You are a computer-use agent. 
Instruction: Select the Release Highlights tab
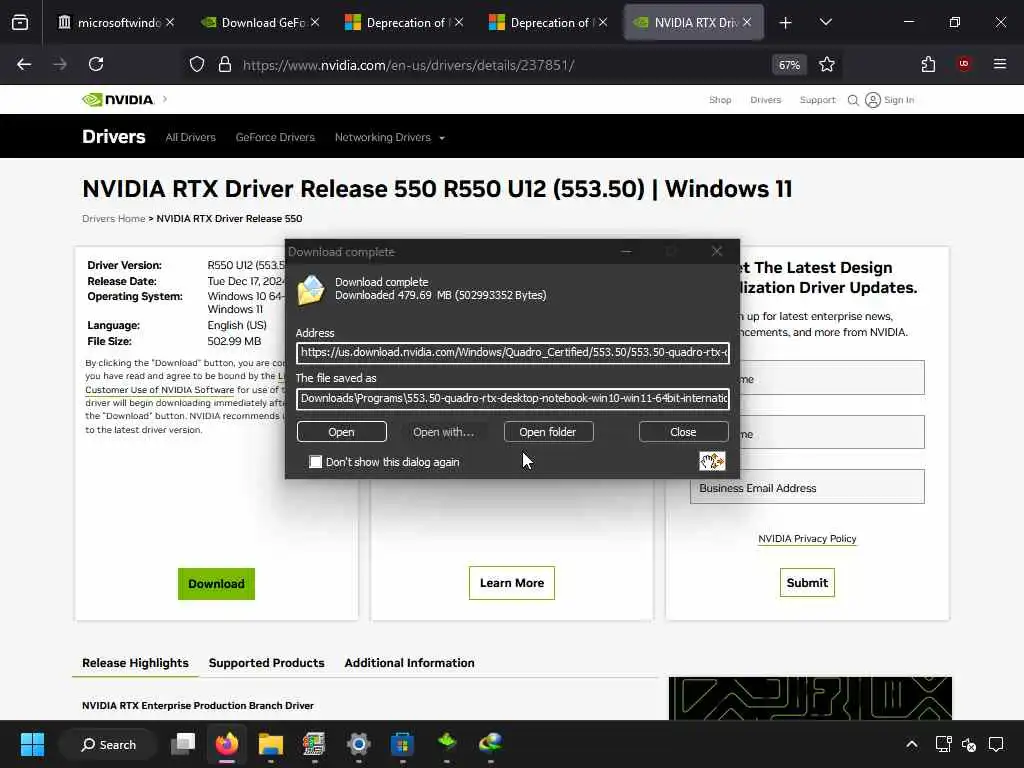click(x=135, y=663)
